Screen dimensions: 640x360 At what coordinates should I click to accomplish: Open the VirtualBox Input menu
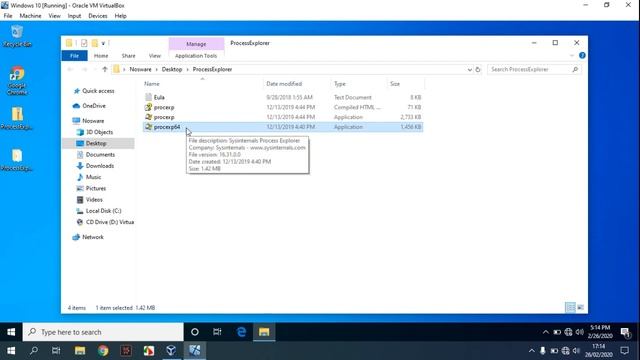coord(74,16)
